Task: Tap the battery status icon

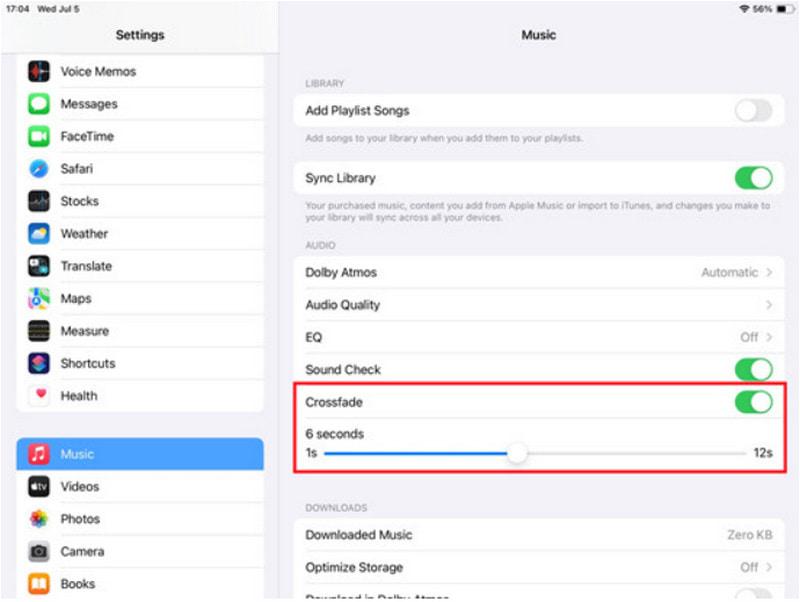Action: [x=785, y=9]
